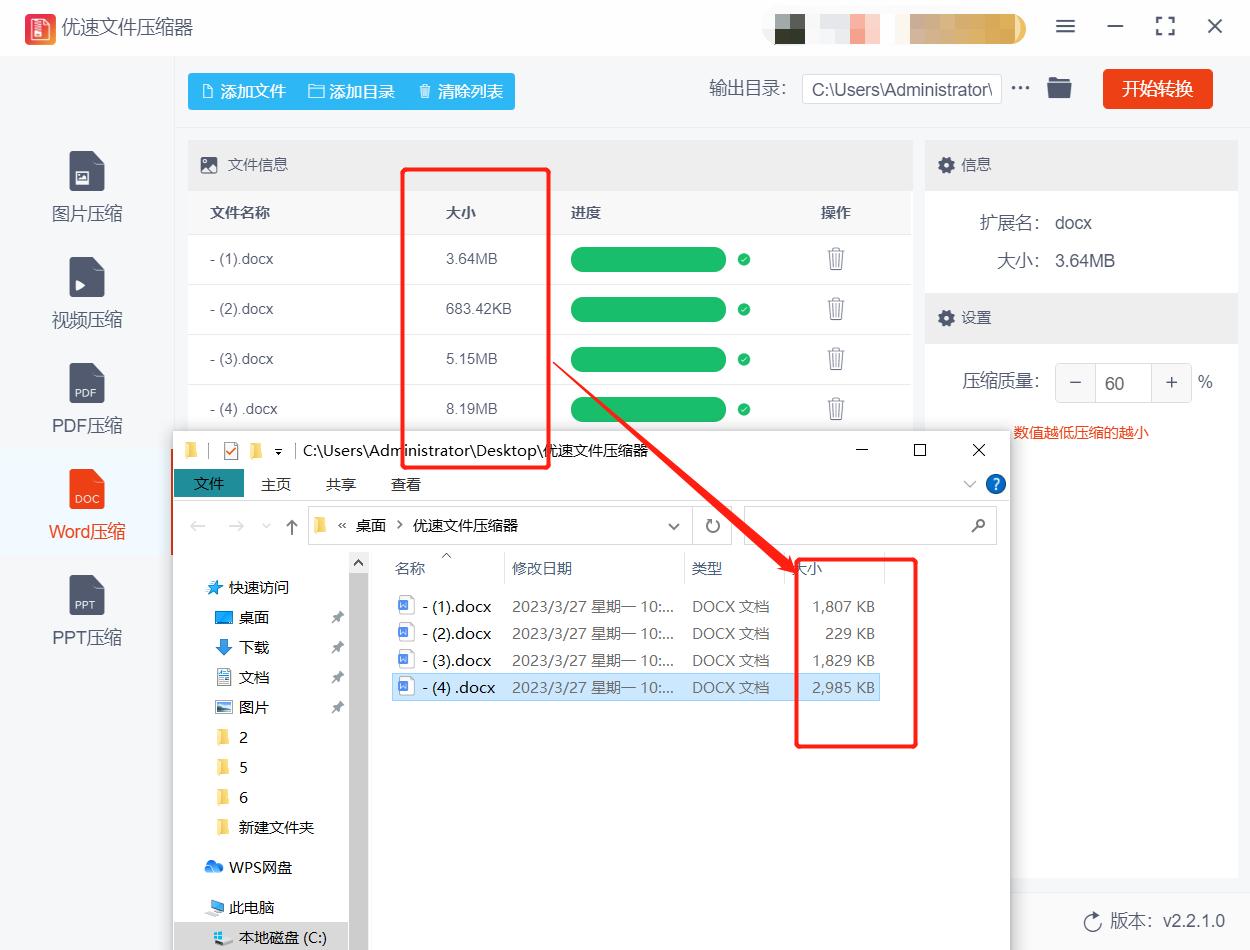Toggle pin beside 图片 quick access item
1250x950 pixels.
[x=337, y=707]
